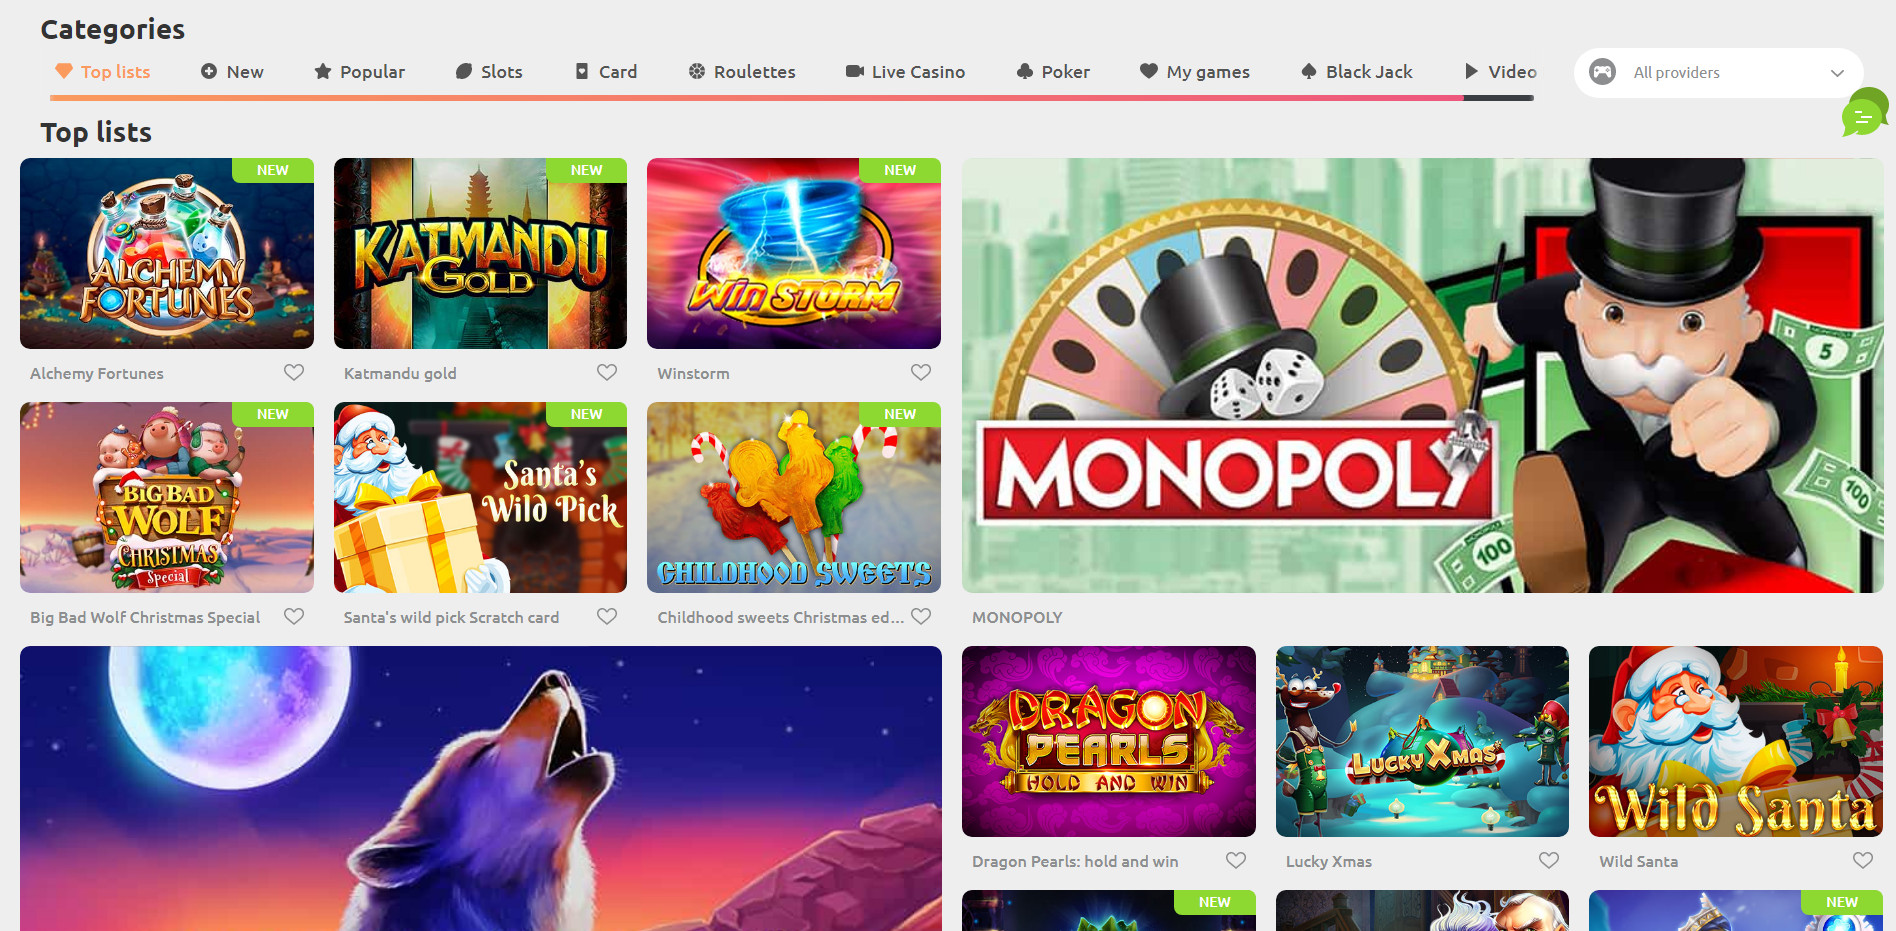Toggle favorite heart for Katmandu gold

tap(607, 372)
